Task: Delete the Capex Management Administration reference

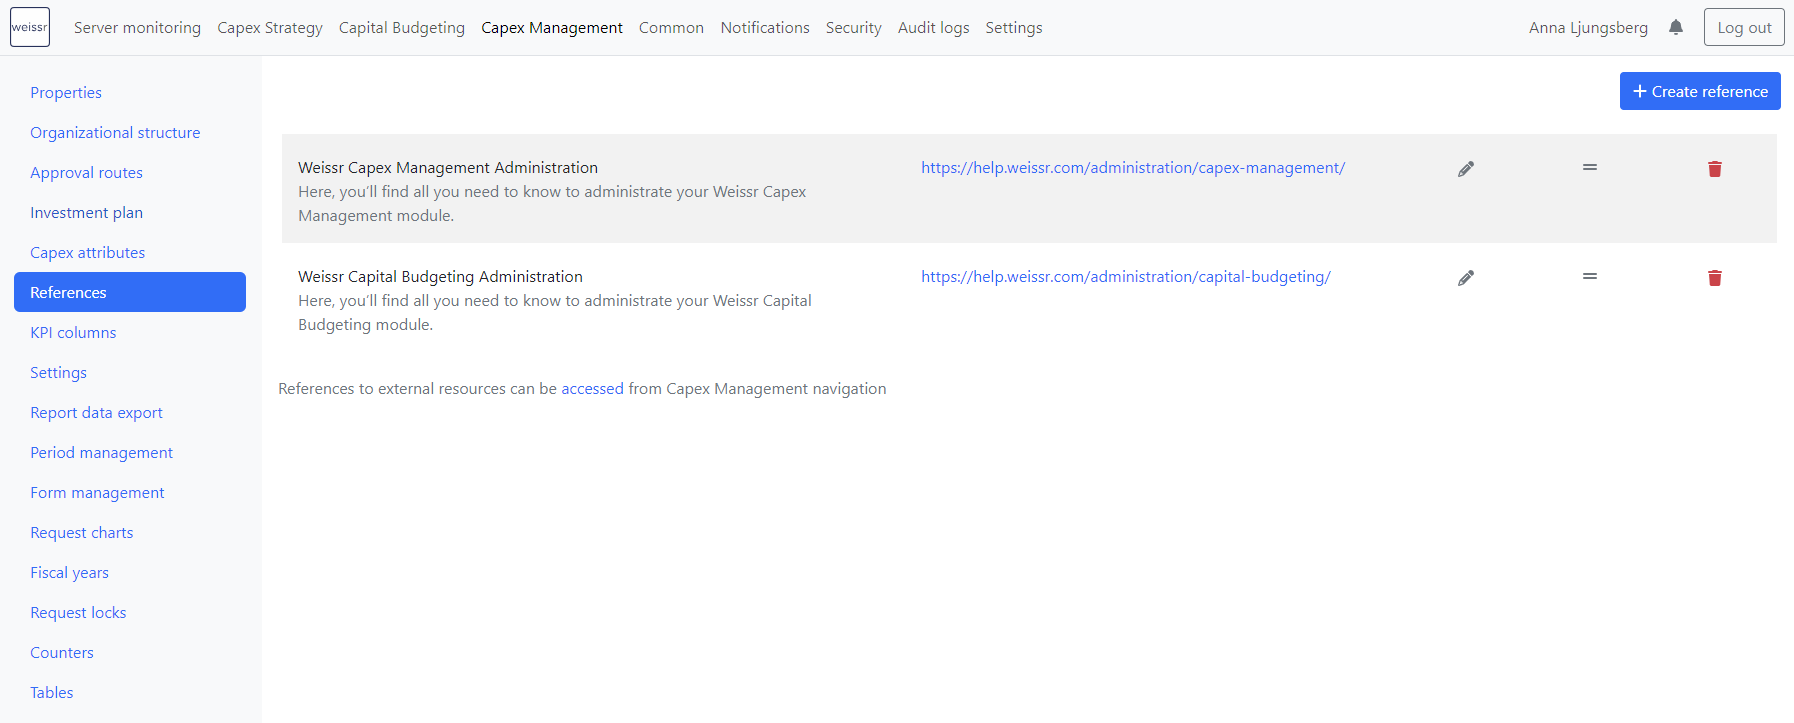Action: click(1715, 169)
